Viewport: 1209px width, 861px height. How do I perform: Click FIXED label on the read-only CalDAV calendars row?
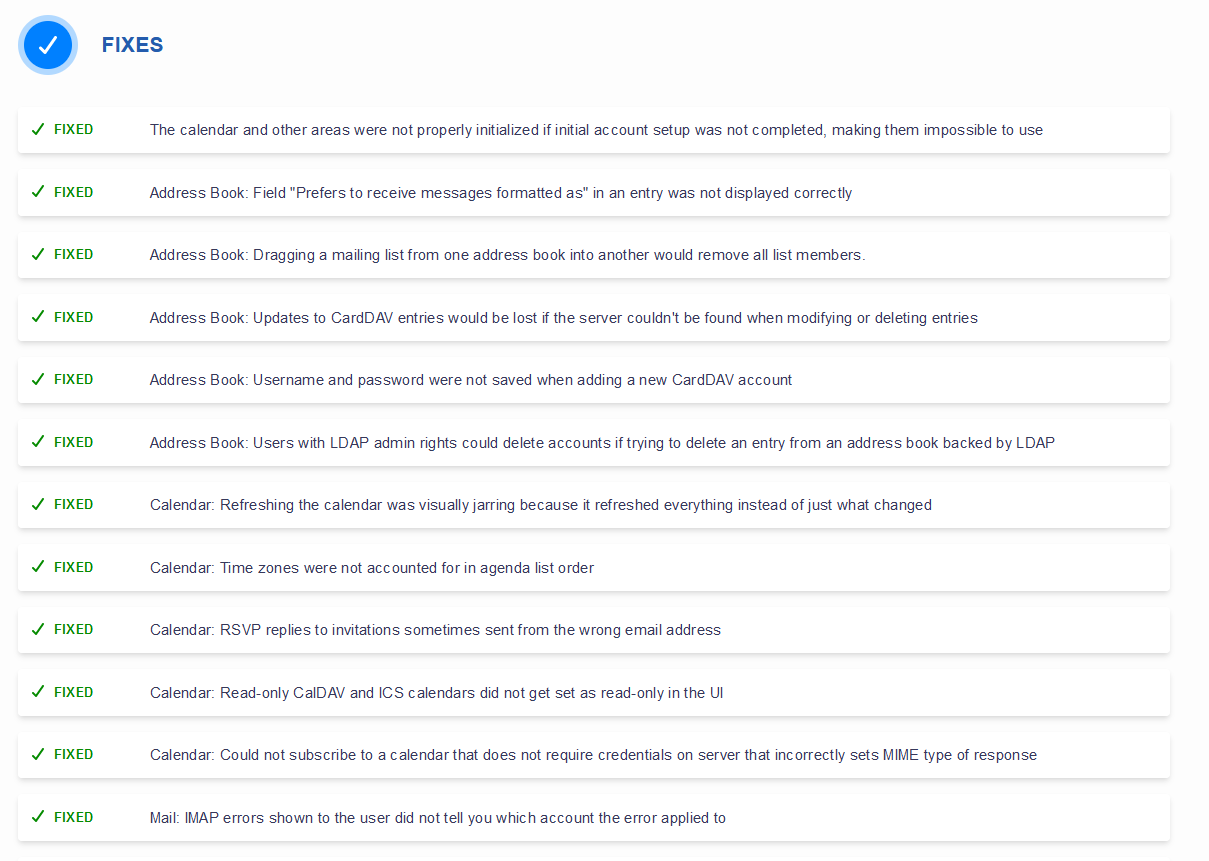(x=73, y=692)
